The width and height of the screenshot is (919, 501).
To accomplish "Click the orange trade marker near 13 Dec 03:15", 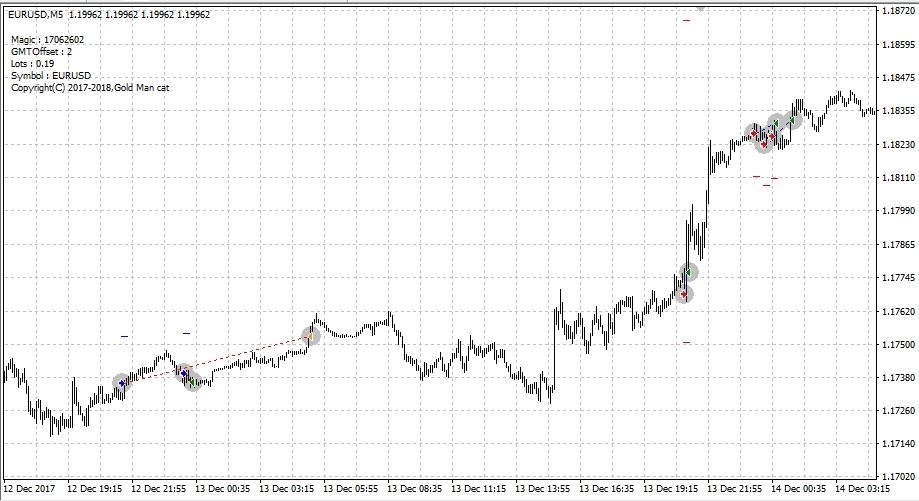I will pyautogui.click(x=311, y=336).
